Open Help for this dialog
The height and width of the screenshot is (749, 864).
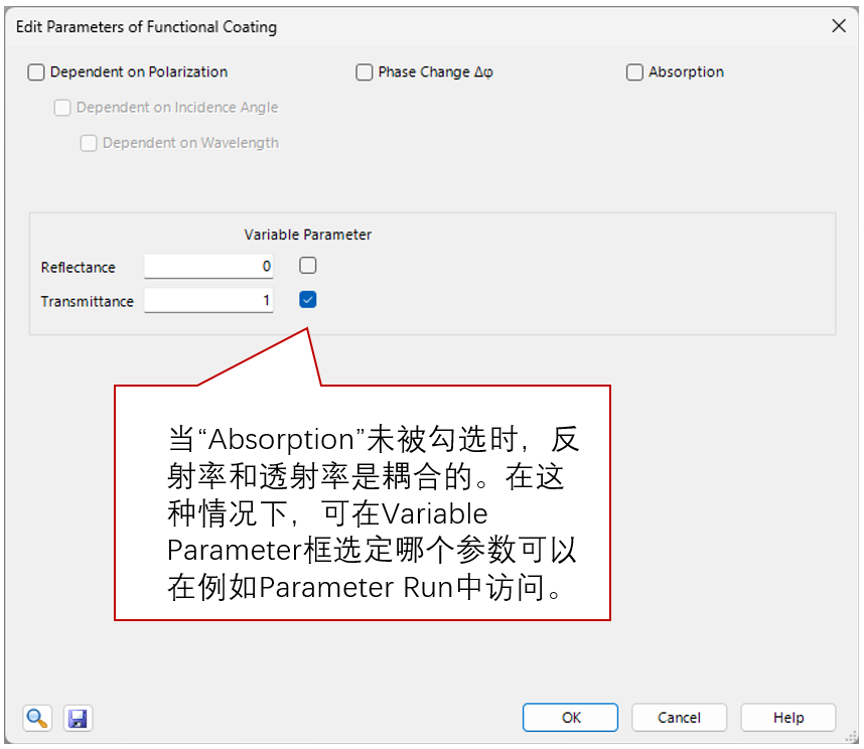[788, 718]
